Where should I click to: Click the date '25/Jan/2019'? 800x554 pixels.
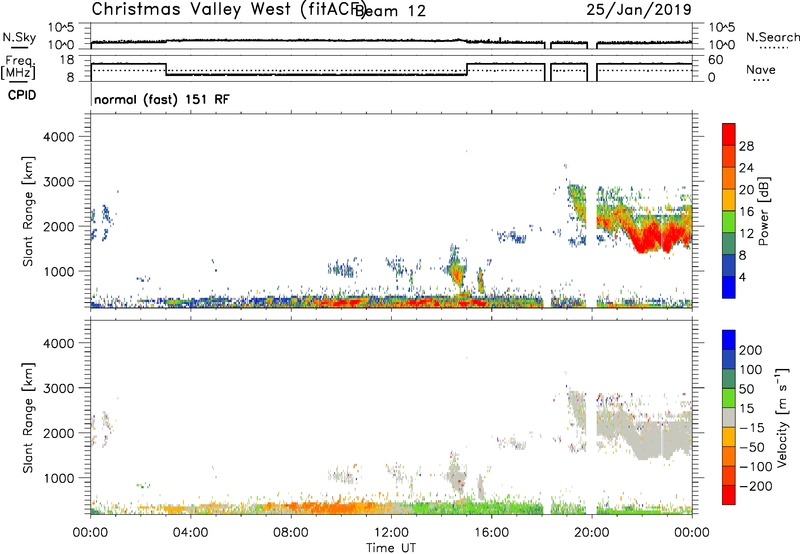click(639, 9)
